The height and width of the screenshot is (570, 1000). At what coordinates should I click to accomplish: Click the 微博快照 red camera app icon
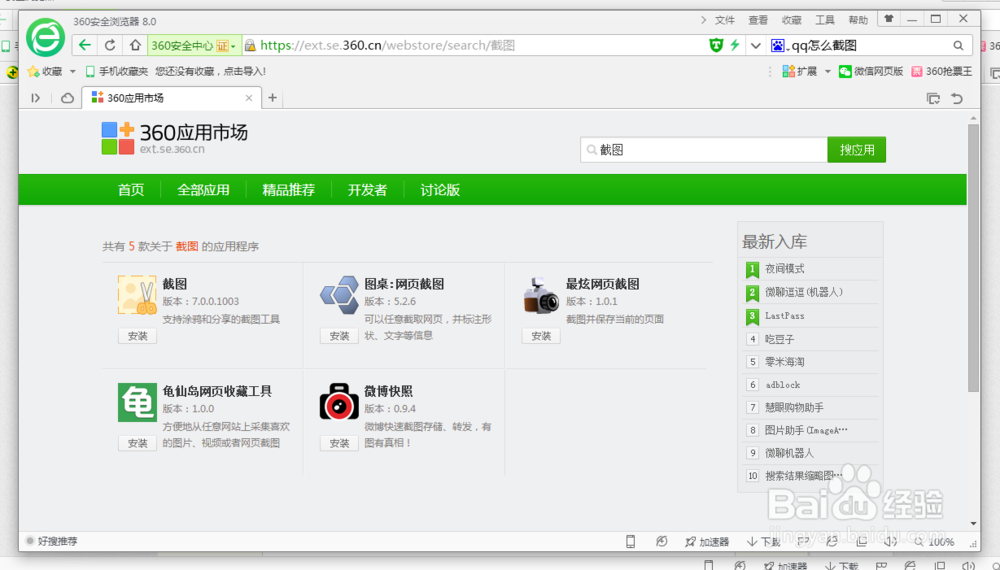(339, 402)
